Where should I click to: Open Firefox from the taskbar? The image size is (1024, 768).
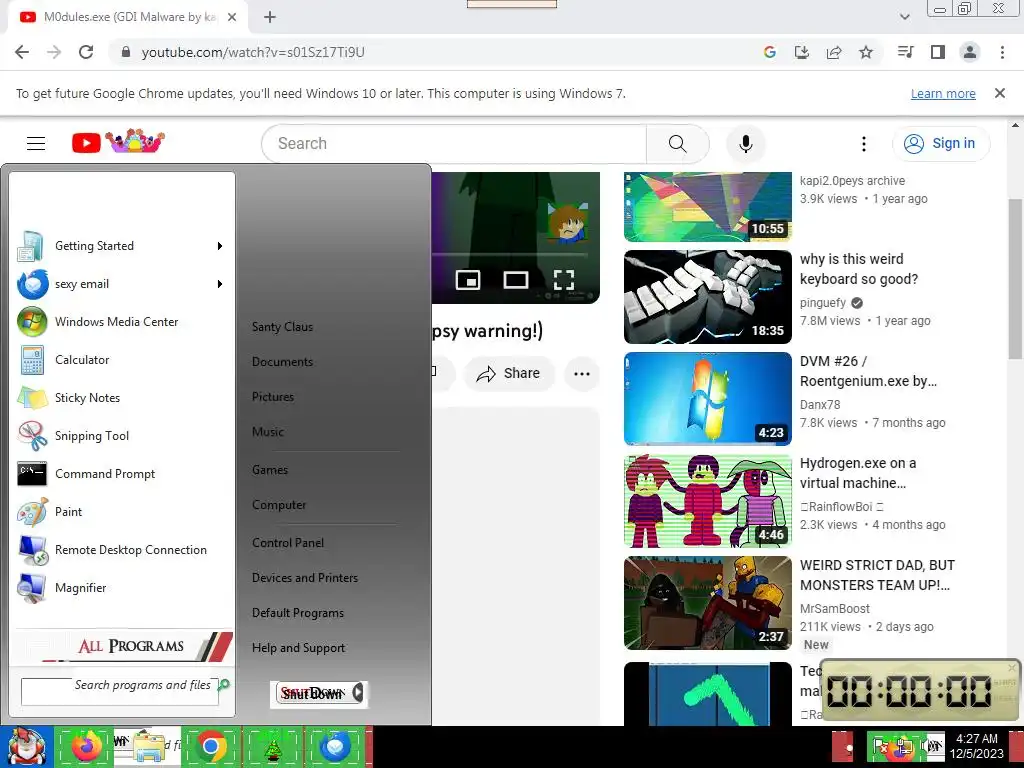(x=86, y=747)
